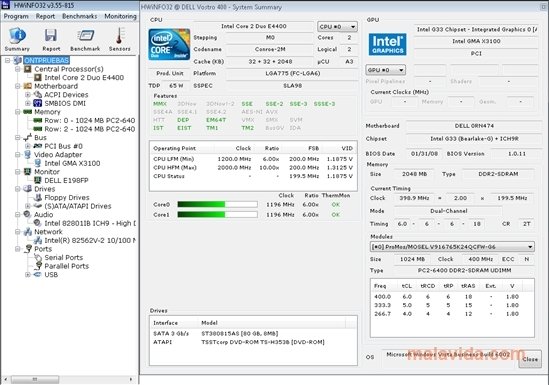Click the Video Adapter icon
The image size is (549, 385).
[28, 155]
